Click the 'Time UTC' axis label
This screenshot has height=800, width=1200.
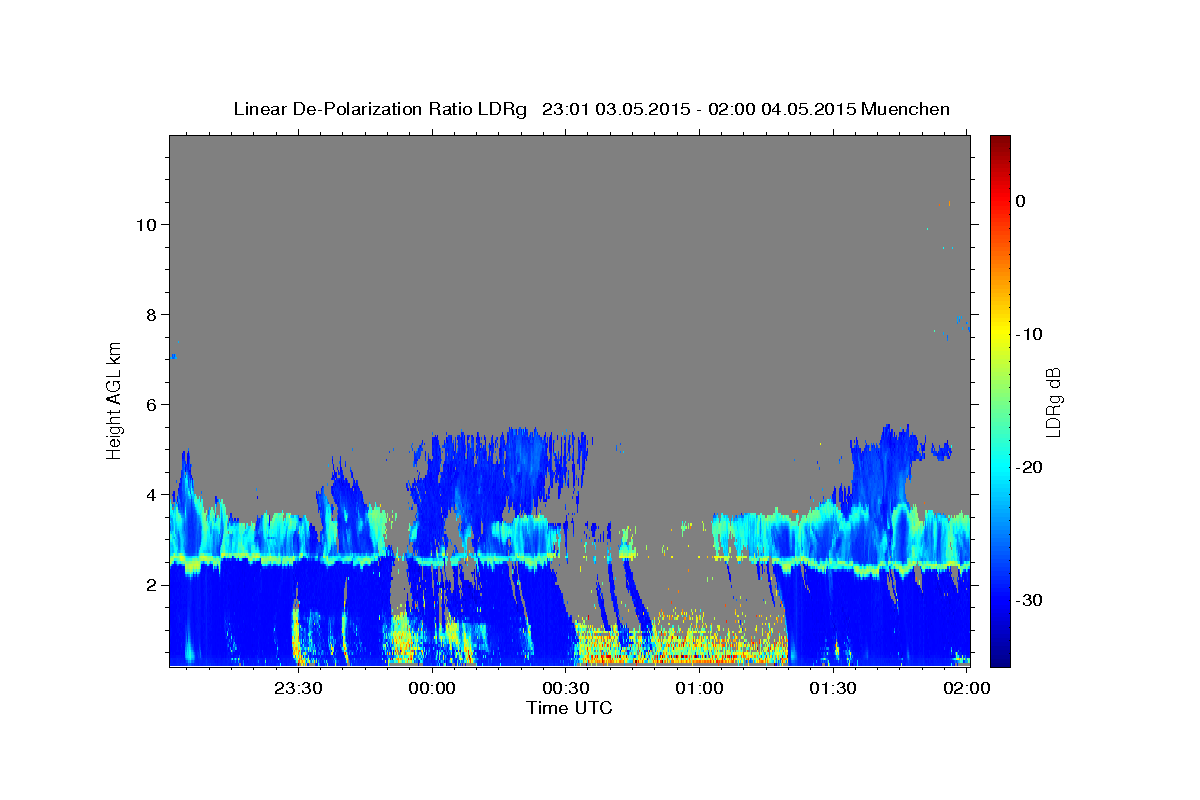tap(569, 708)
